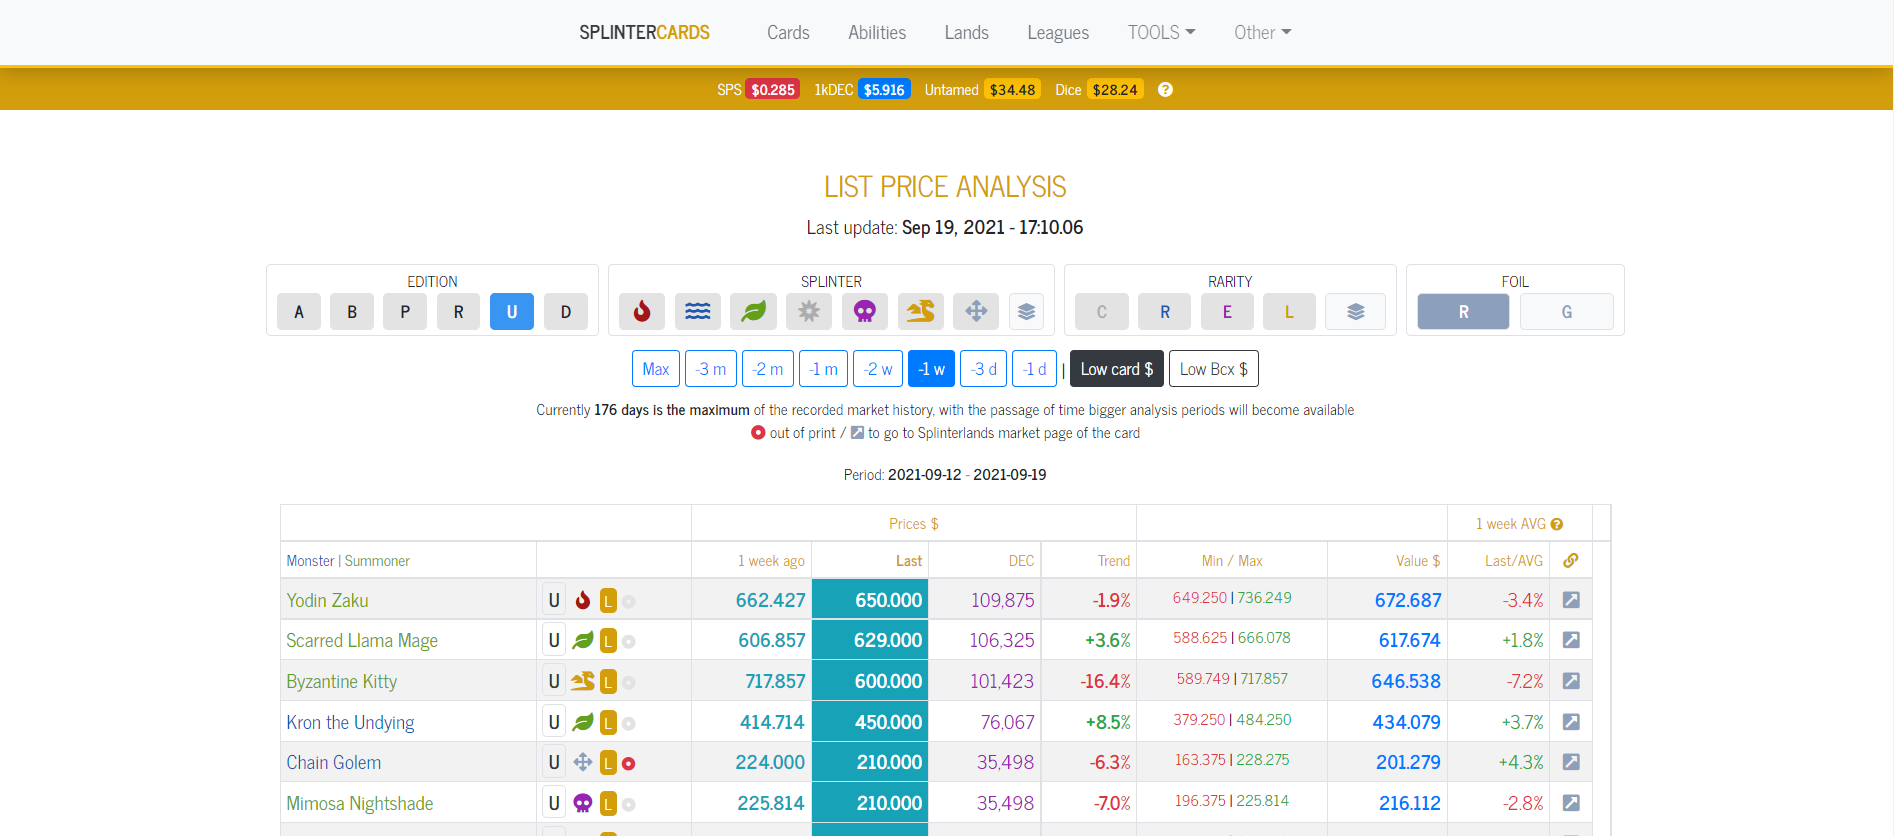Select -2 m analysis period
The image size is (1894, 836).
click(768, 369)
